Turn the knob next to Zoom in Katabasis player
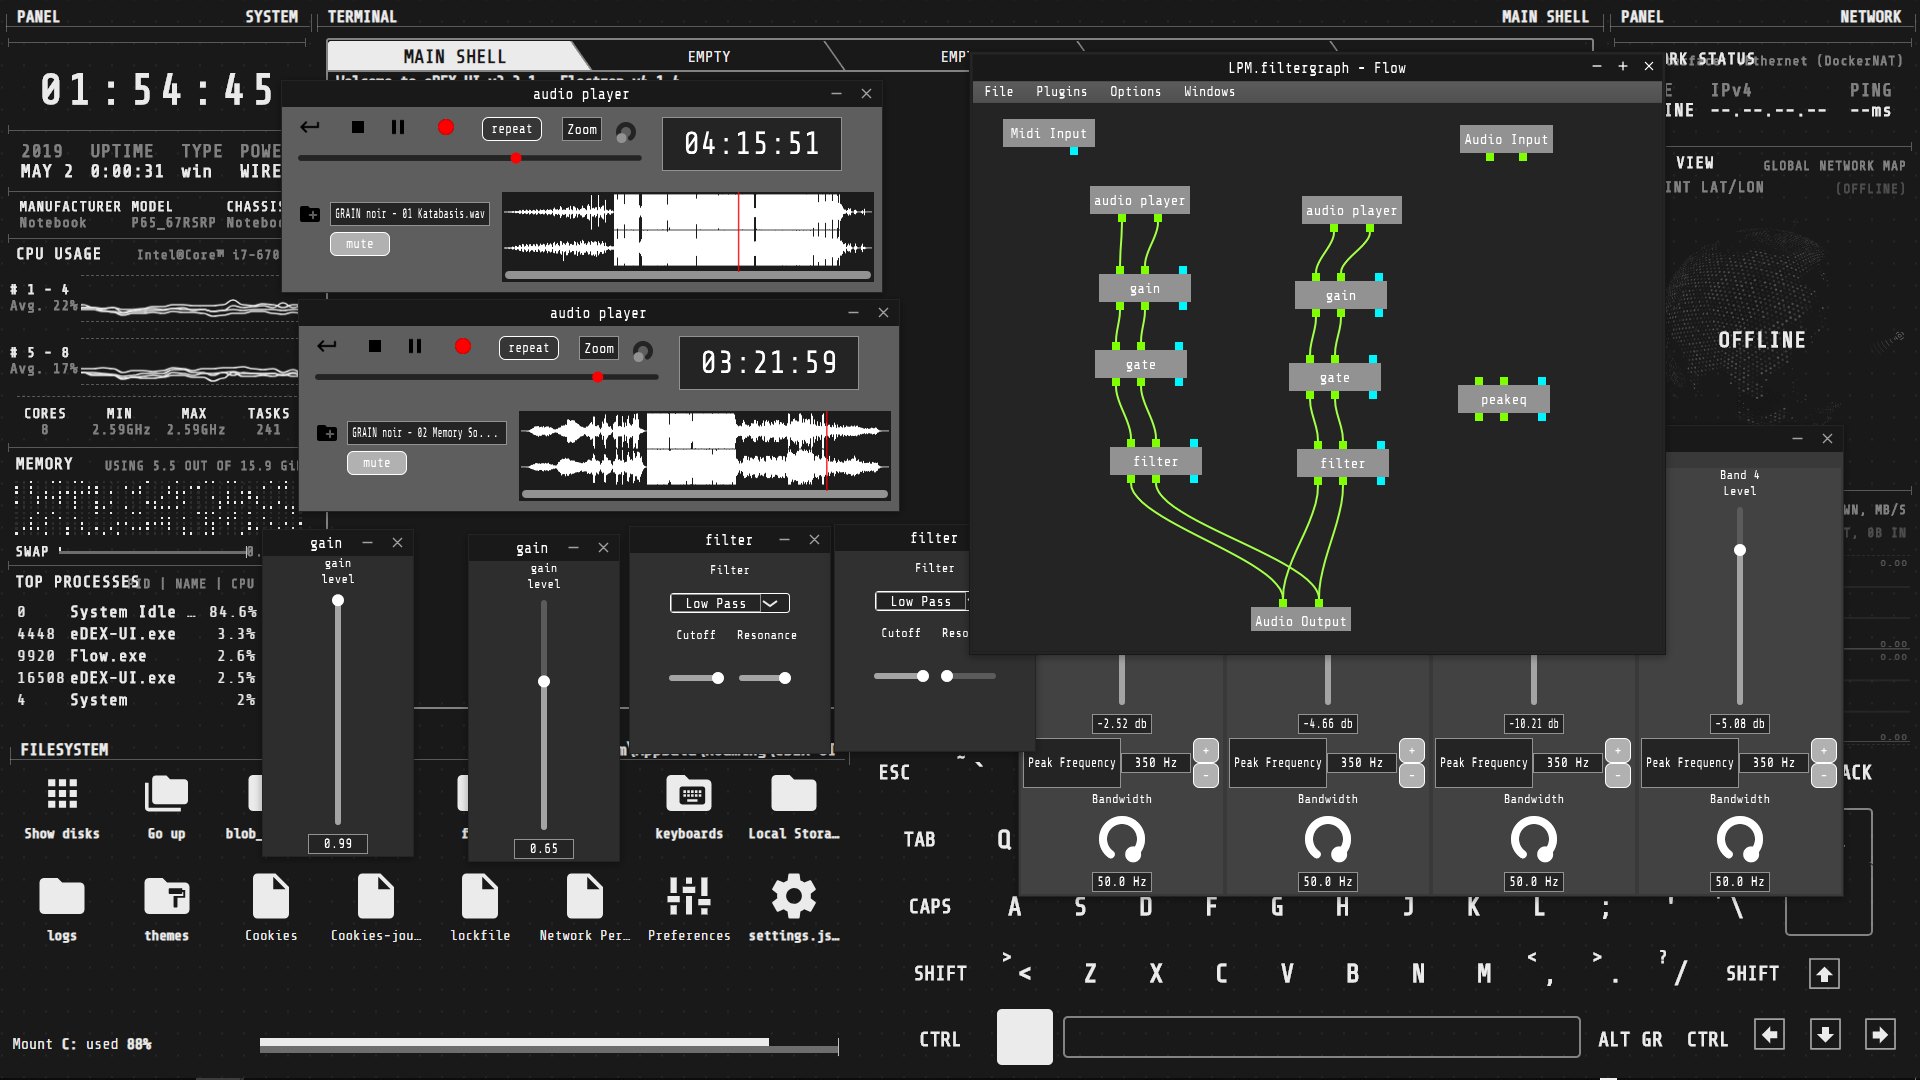 [x=626, y=132]
